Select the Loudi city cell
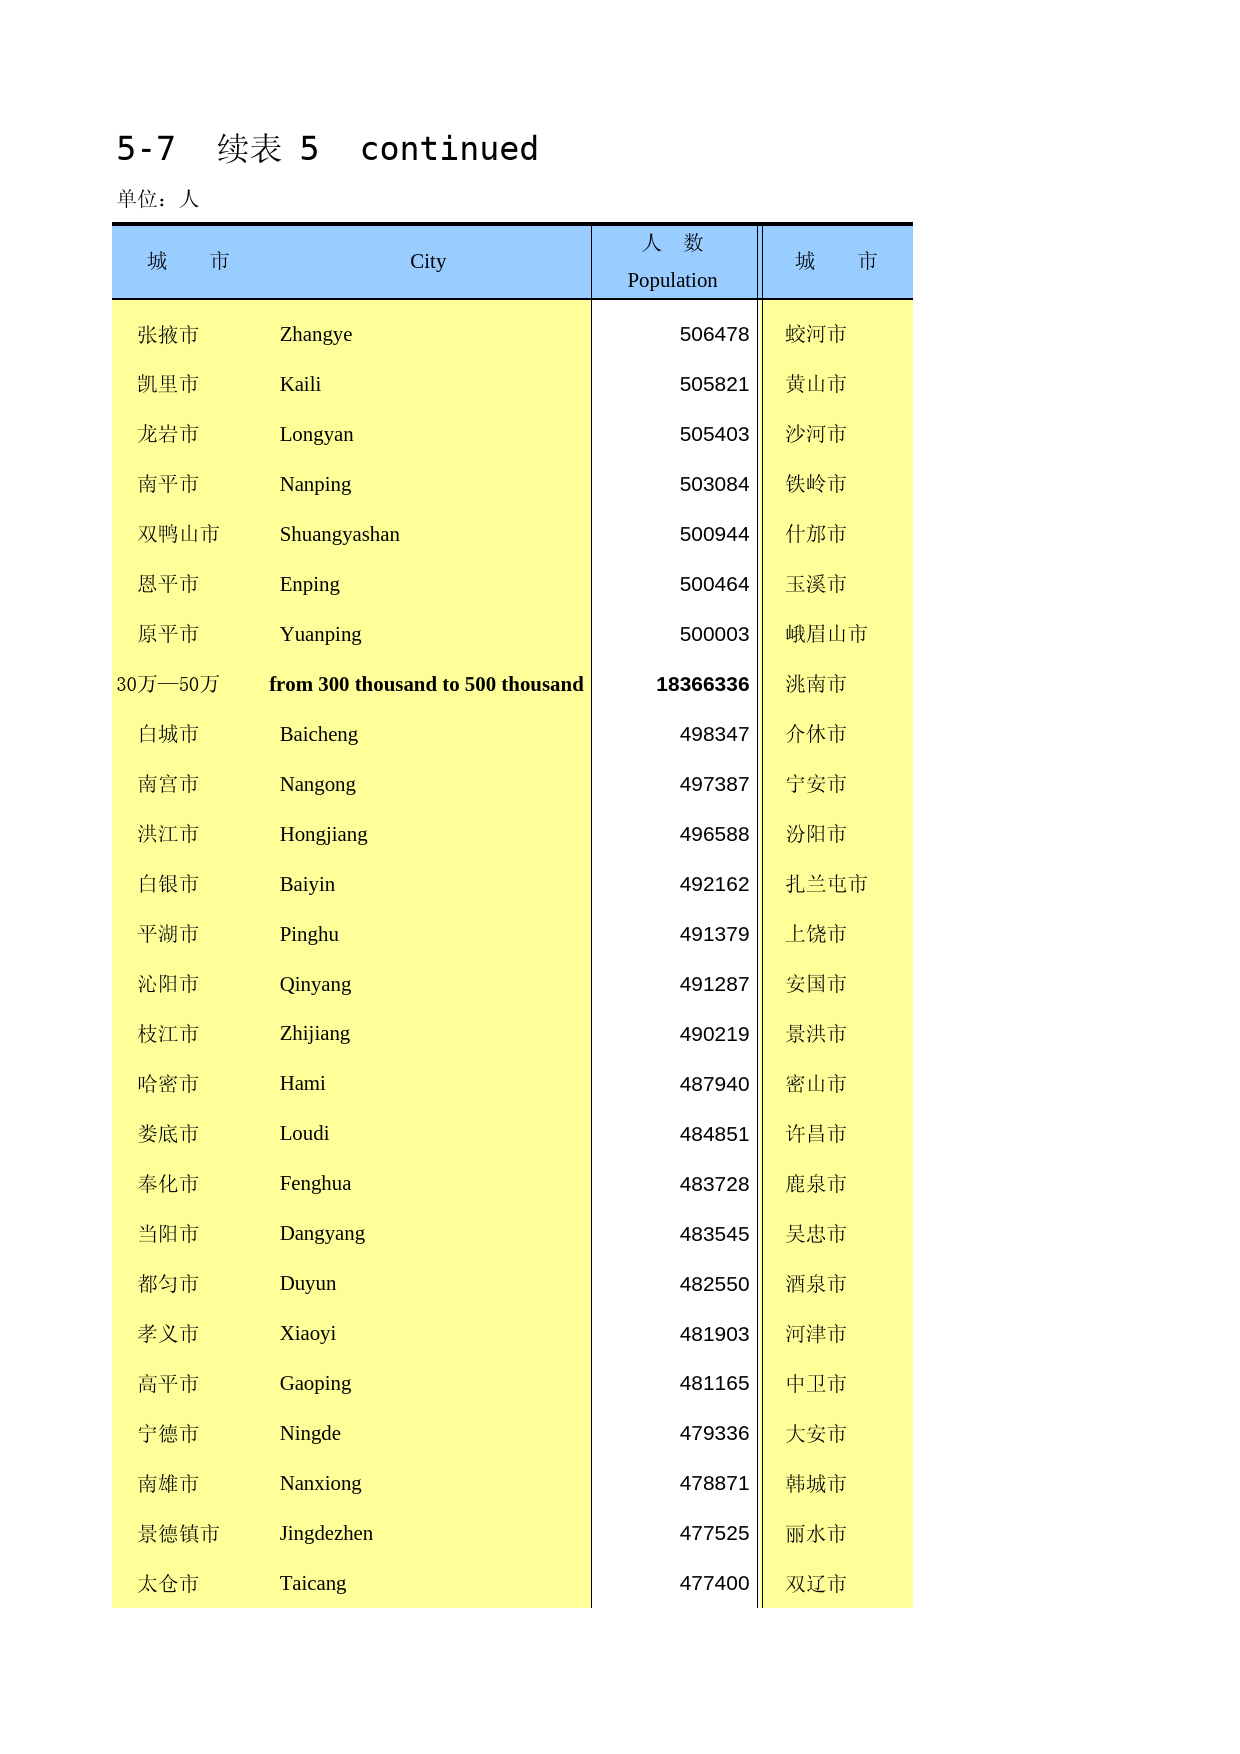Screen dimensions: 1240x1754 (x=304, y=1133)
